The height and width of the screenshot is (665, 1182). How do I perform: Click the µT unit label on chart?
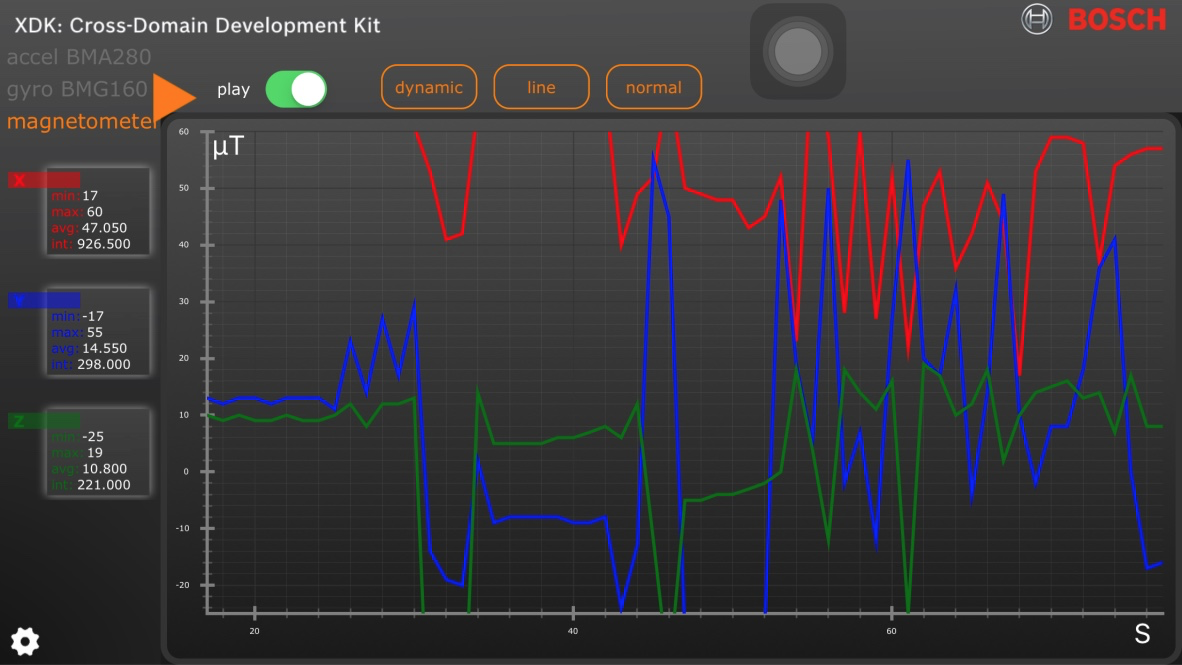[x=227, y=147]
